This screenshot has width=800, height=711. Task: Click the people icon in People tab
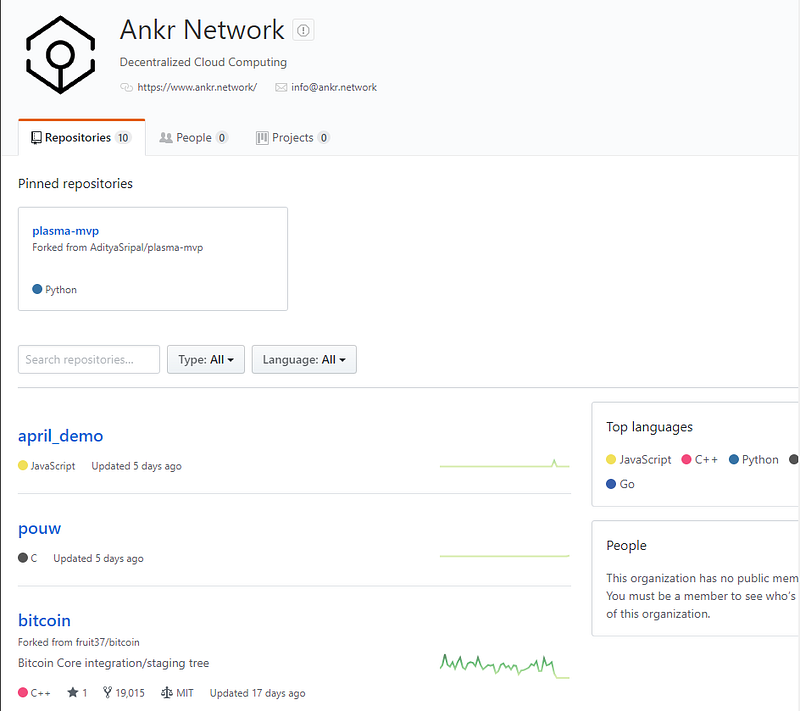point(166,138)
